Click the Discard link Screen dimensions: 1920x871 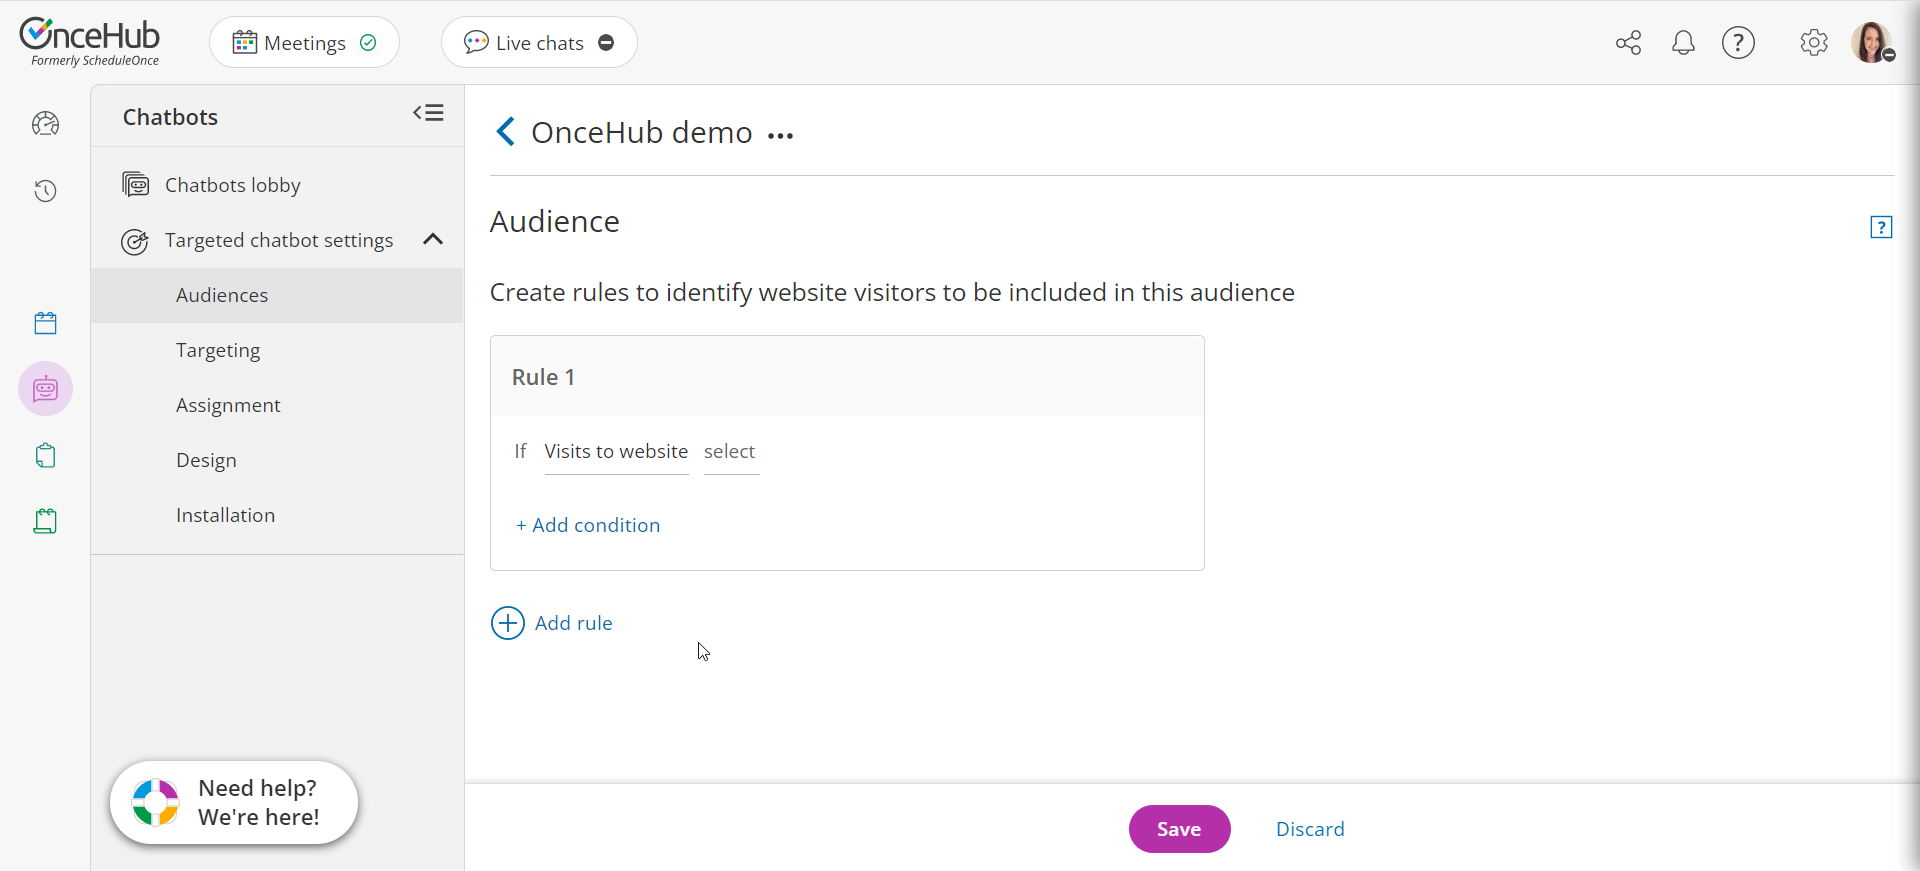[1310, 829]
